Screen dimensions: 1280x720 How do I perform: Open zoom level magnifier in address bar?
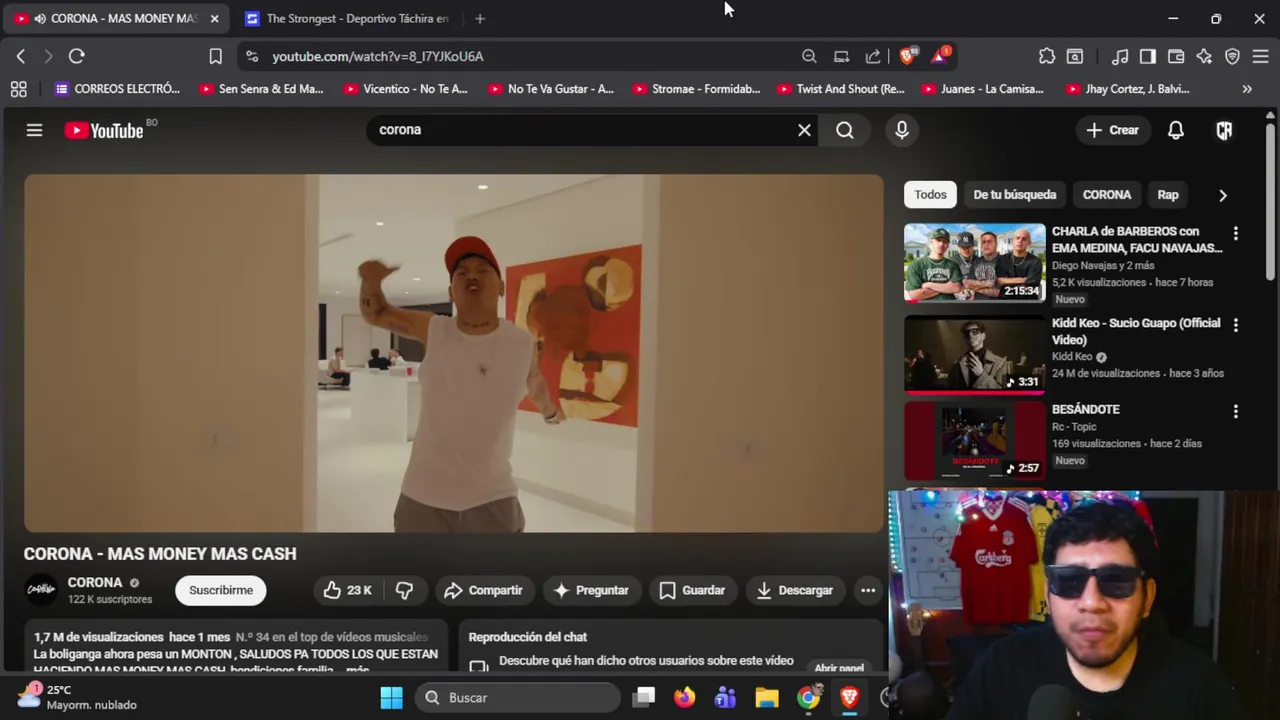(x=809, y=56)
